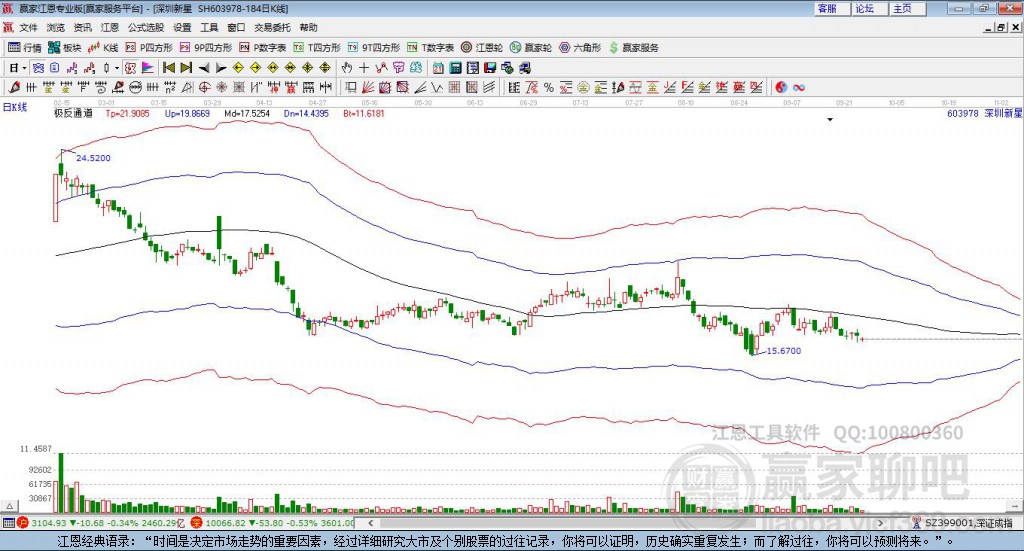Open the 公式选股 menu
The height and width of the screenshot is (551, 1024).
point(146,27)
